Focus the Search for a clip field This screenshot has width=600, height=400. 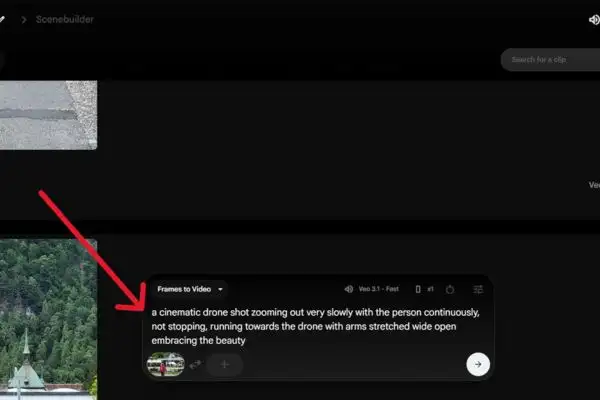(x=550, y=60)
